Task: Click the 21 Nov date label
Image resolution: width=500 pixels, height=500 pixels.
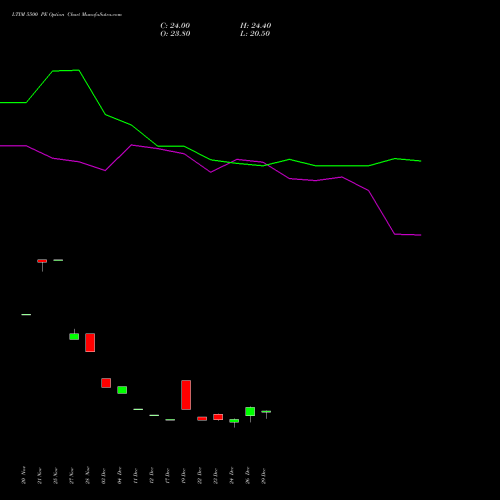Action: pos(39,475)
